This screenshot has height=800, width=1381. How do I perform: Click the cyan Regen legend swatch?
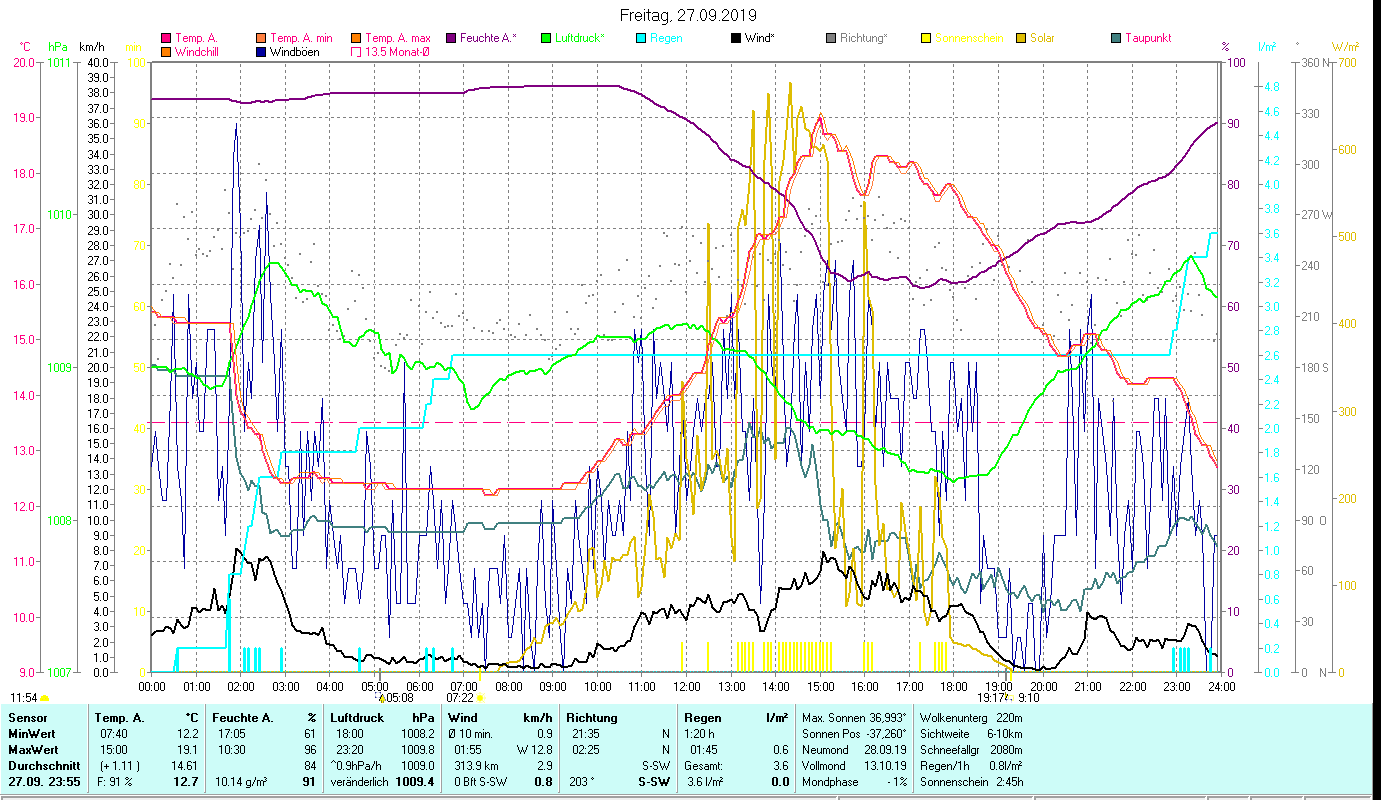640,38
